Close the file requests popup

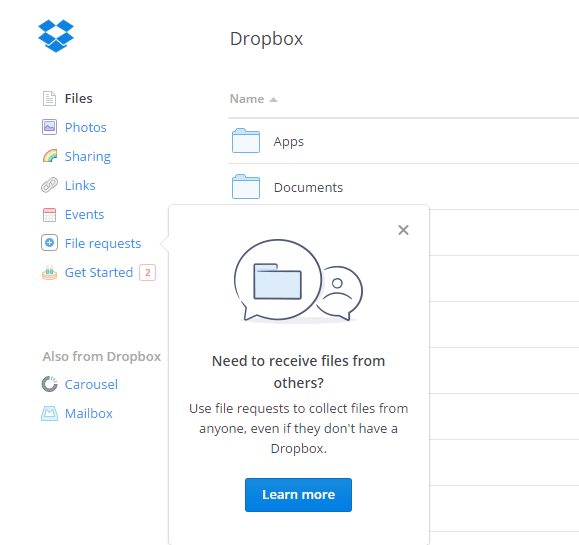tap(403, 230)
